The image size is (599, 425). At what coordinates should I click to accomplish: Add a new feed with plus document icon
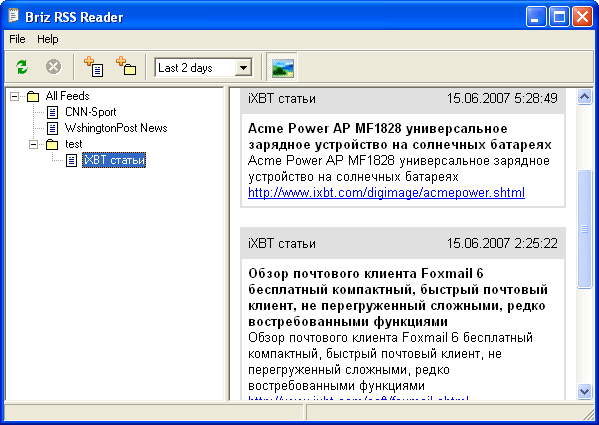pyautogui.click(x=94, y=67)
